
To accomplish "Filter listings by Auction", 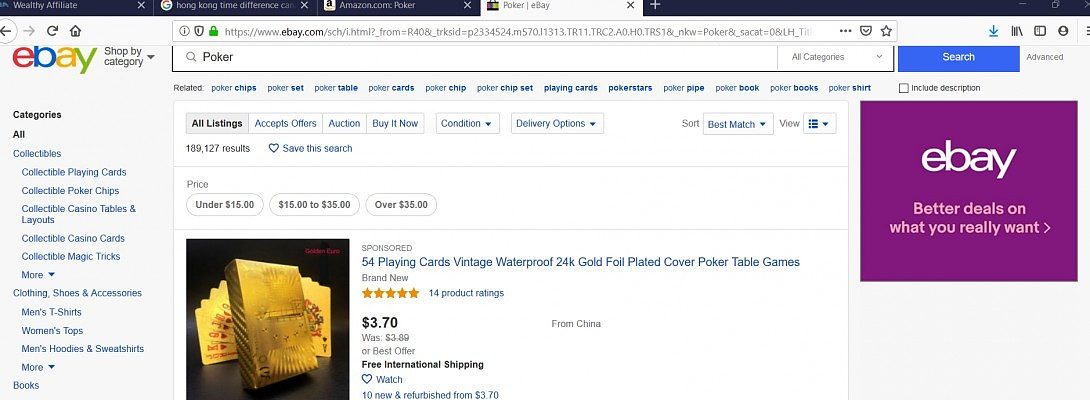I will 344,124.
